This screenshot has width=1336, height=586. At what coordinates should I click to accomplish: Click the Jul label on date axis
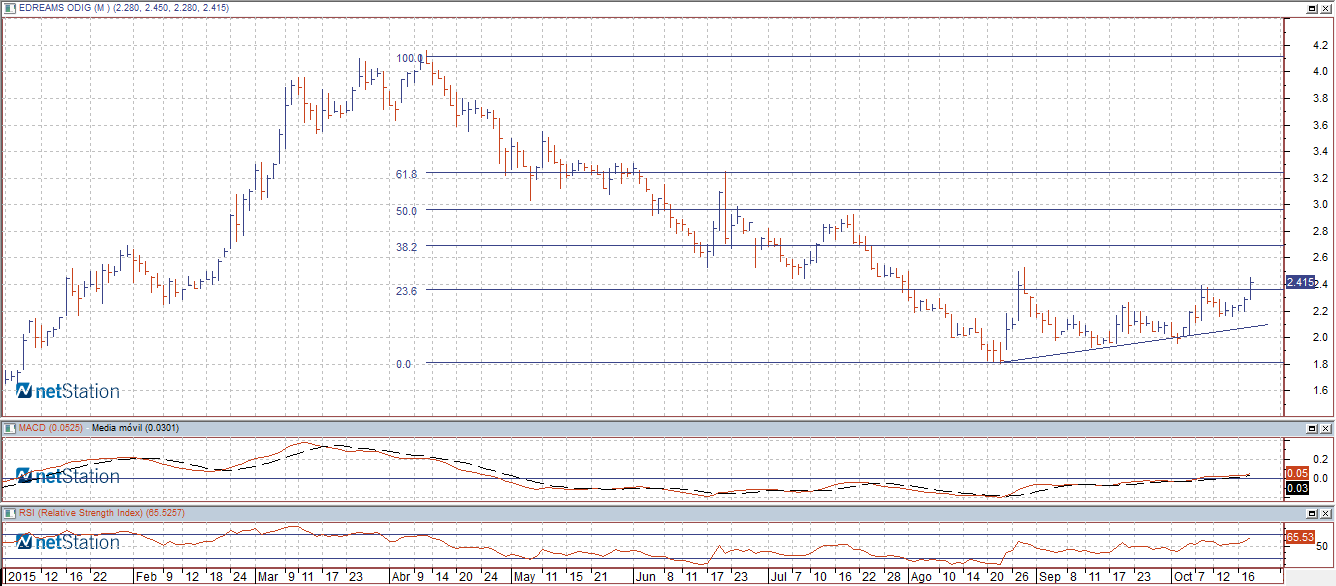[x=777, y=577]
